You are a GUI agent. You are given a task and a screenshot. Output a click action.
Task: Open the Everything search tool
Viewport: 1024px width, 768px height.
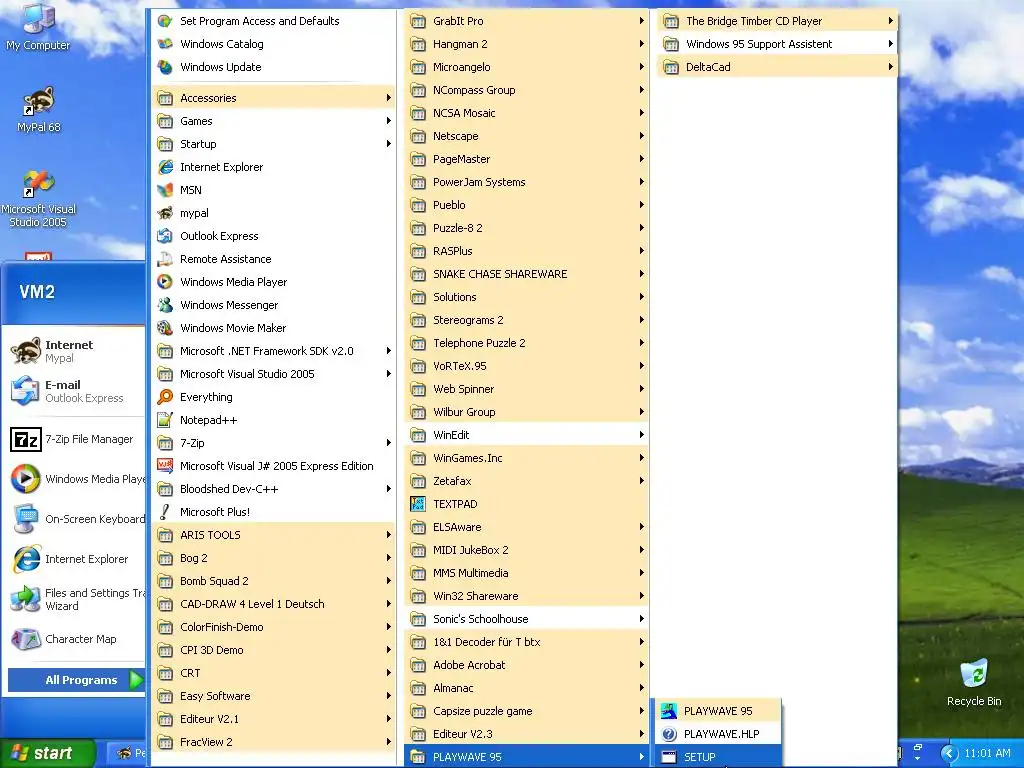coord(273,396)
